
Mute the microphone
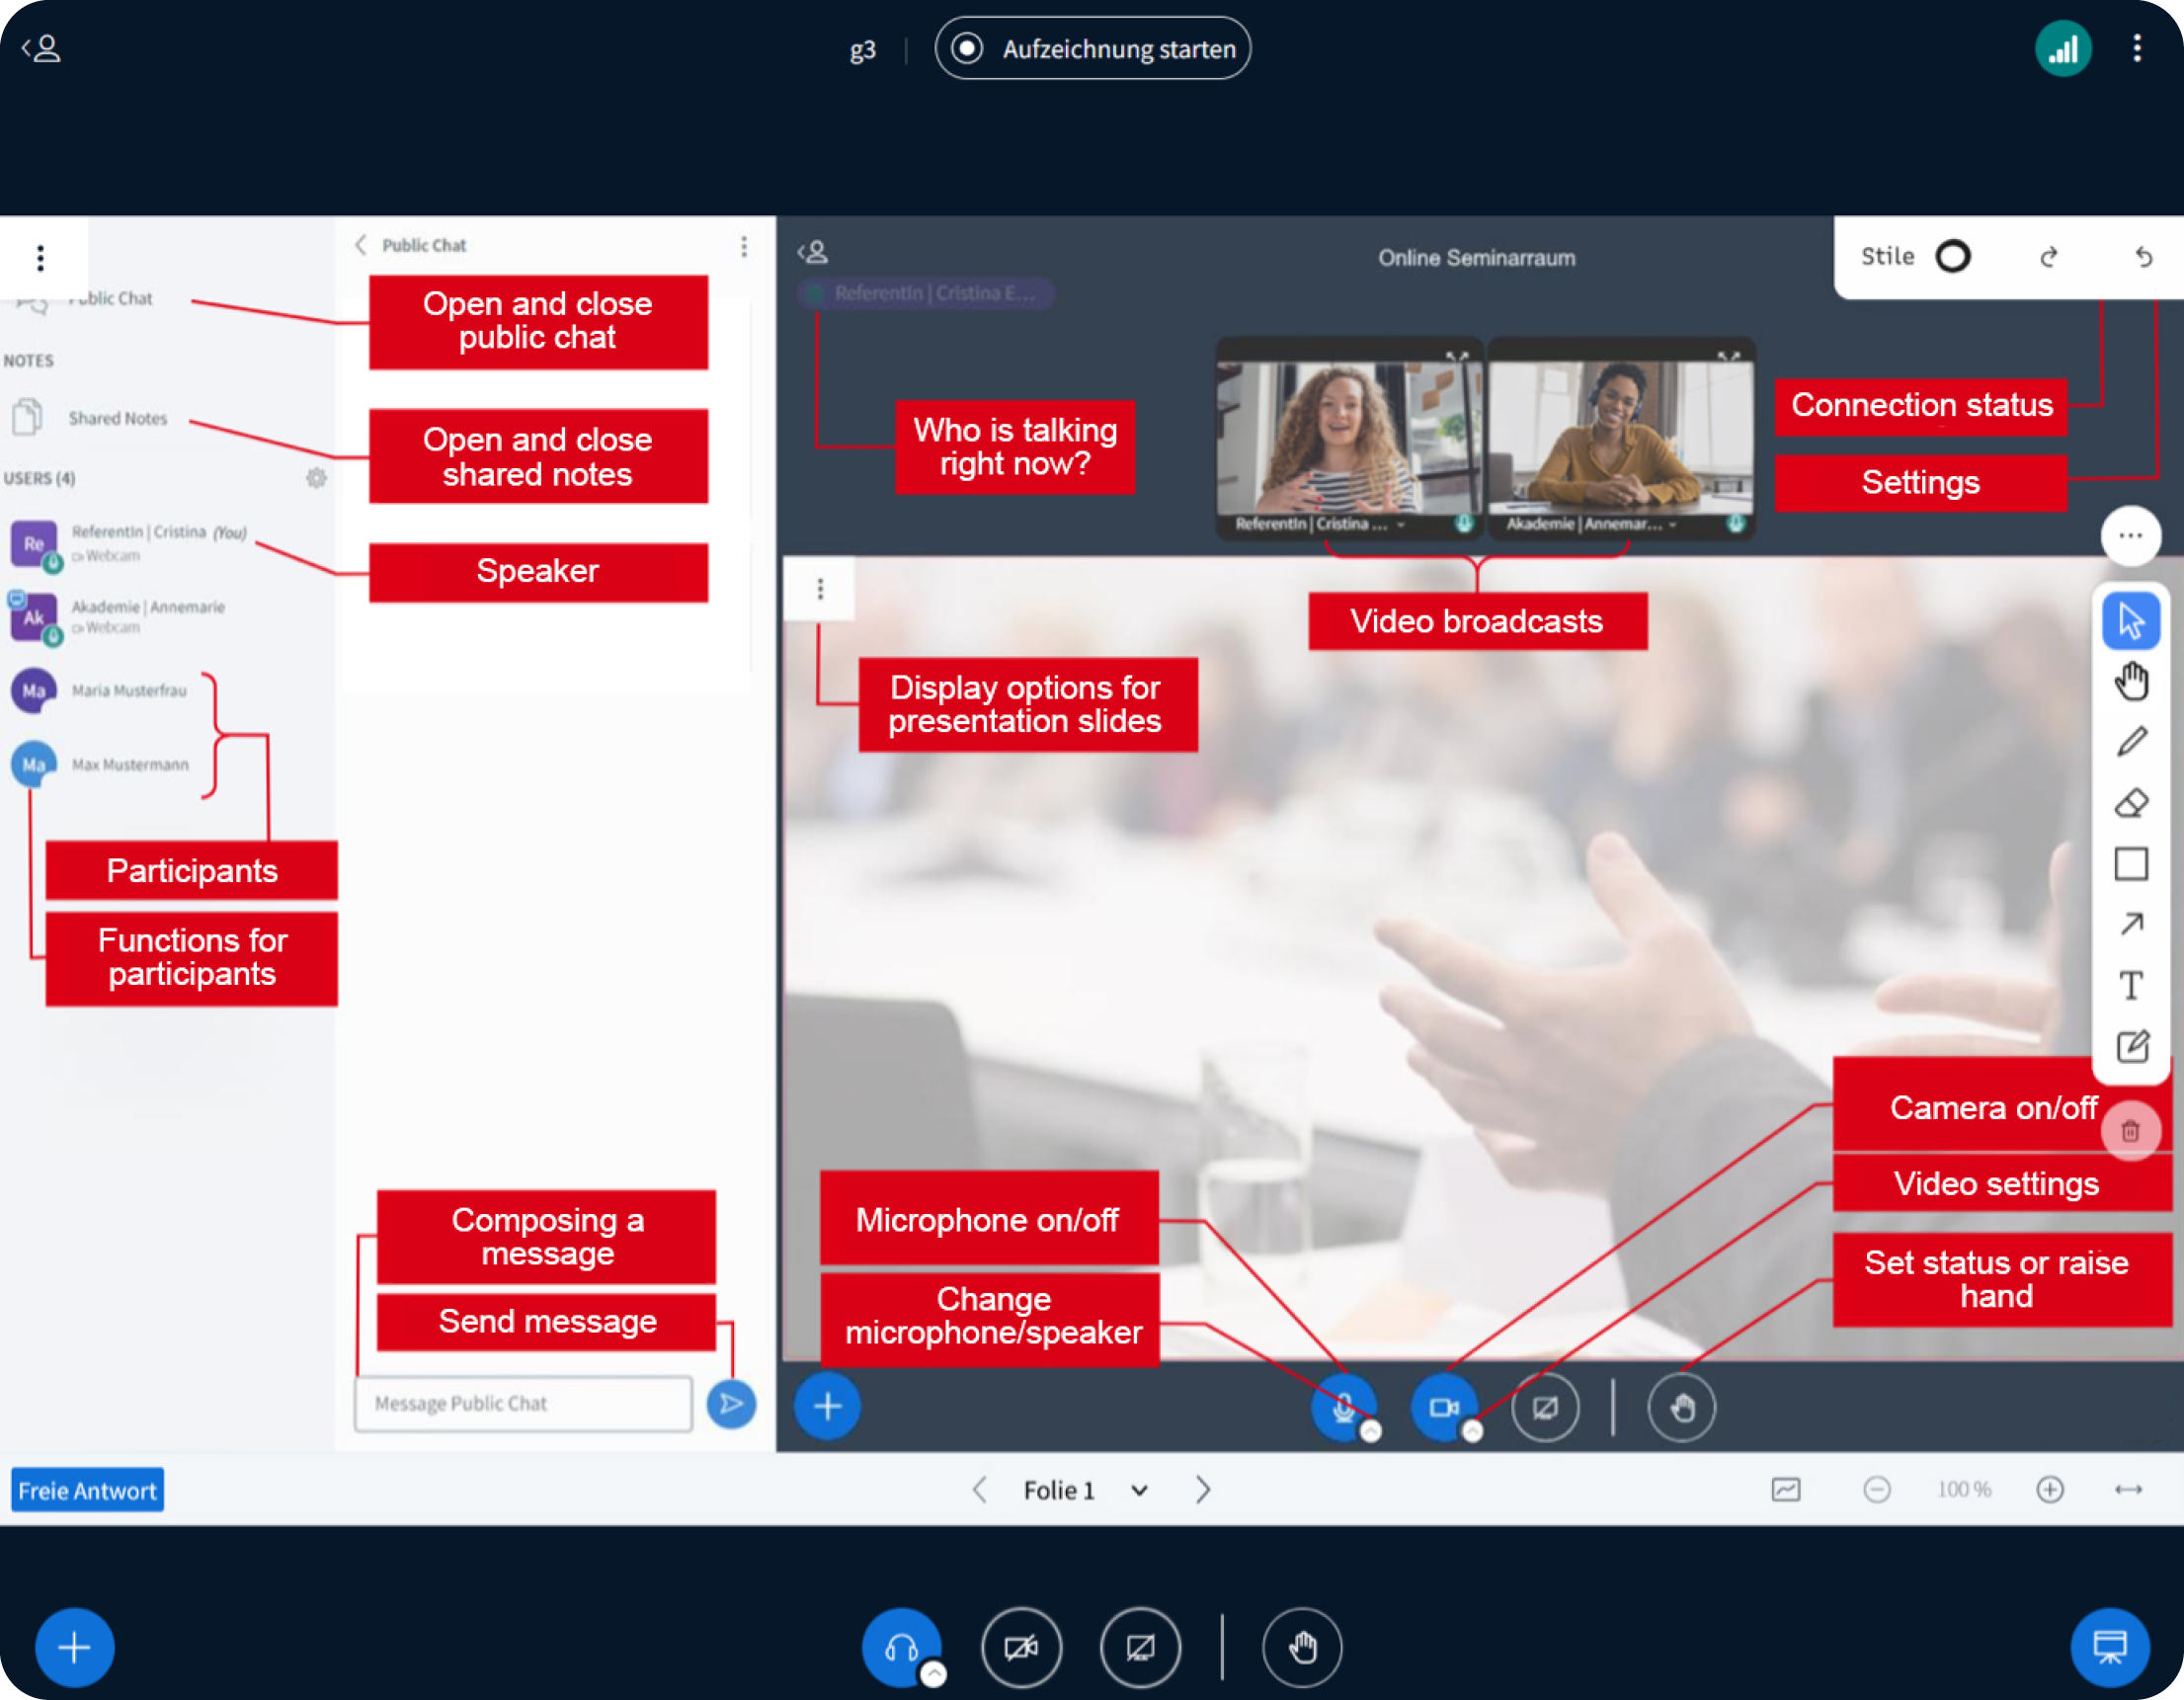pos(1344,1406)
